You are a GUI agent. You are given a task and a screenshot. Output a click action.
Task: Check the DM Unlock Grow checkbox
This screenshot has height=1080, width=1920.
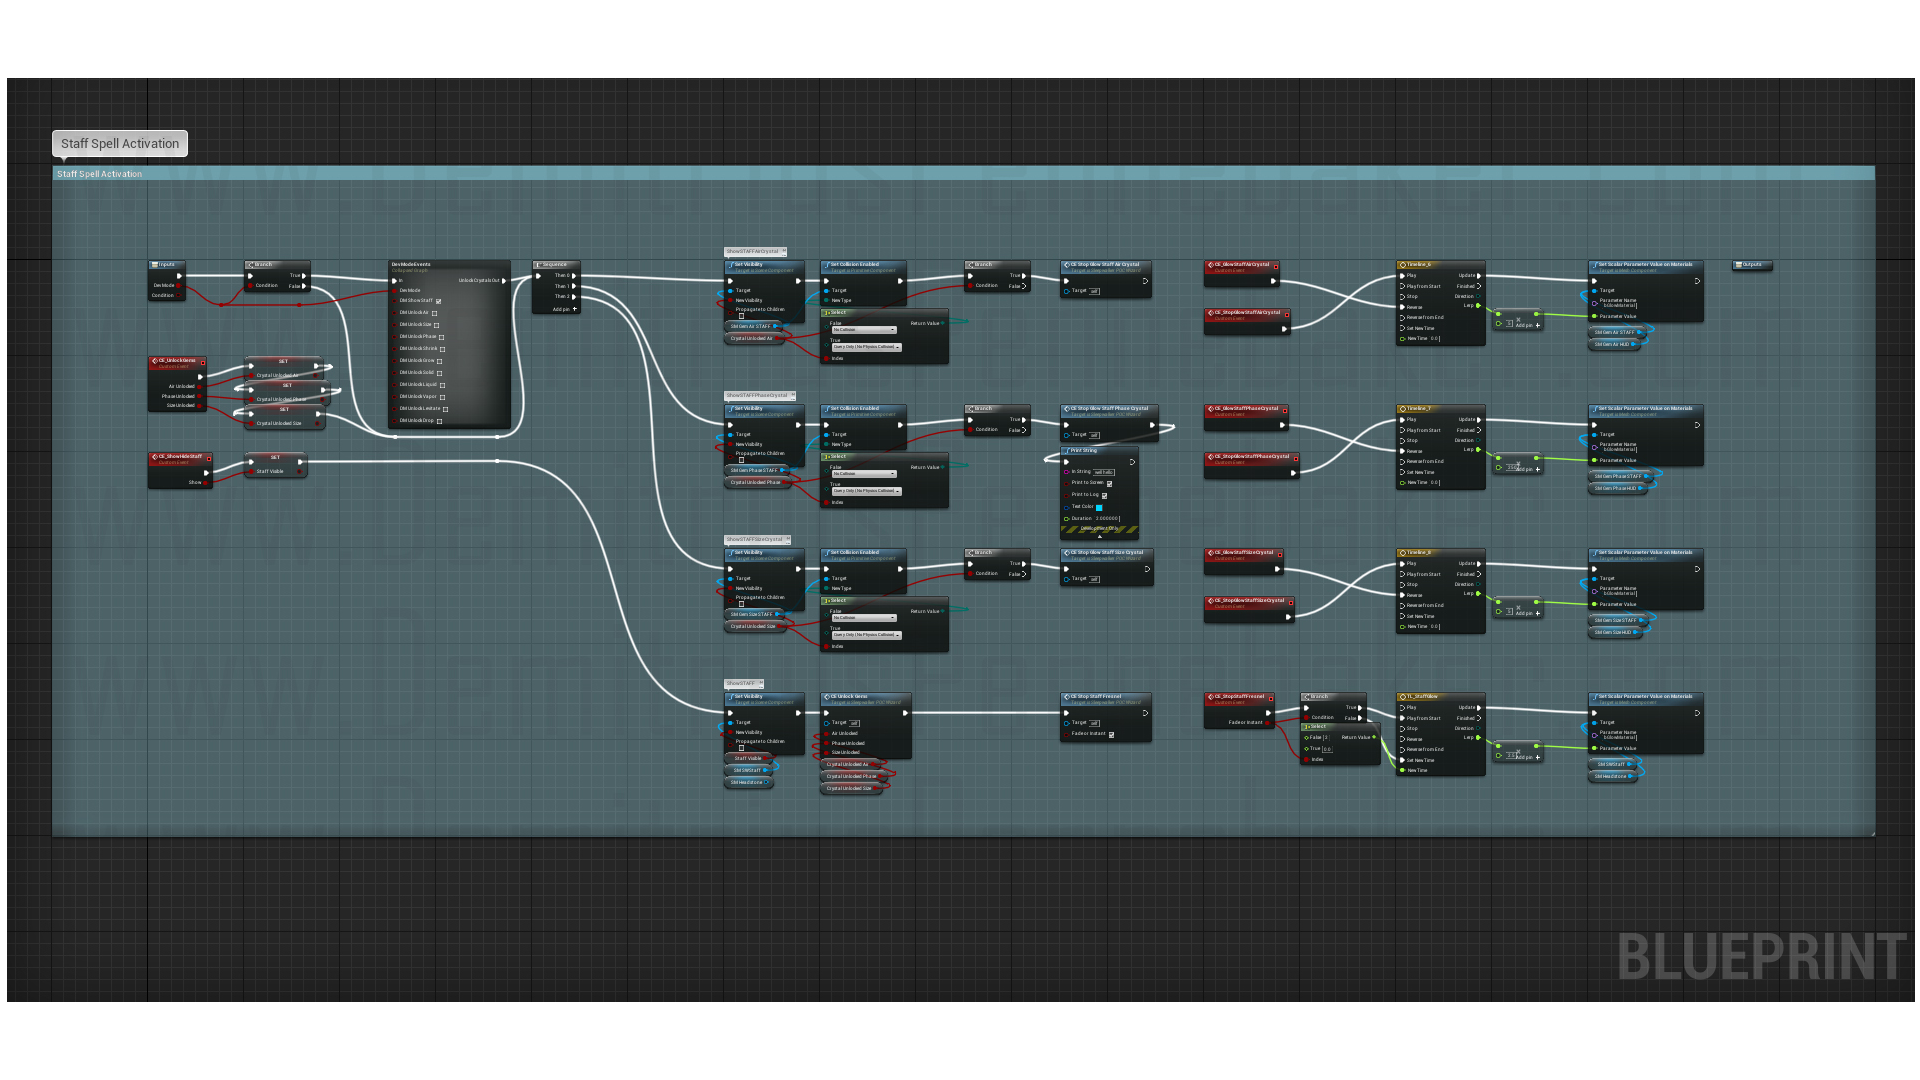click(x=439, y=361)
